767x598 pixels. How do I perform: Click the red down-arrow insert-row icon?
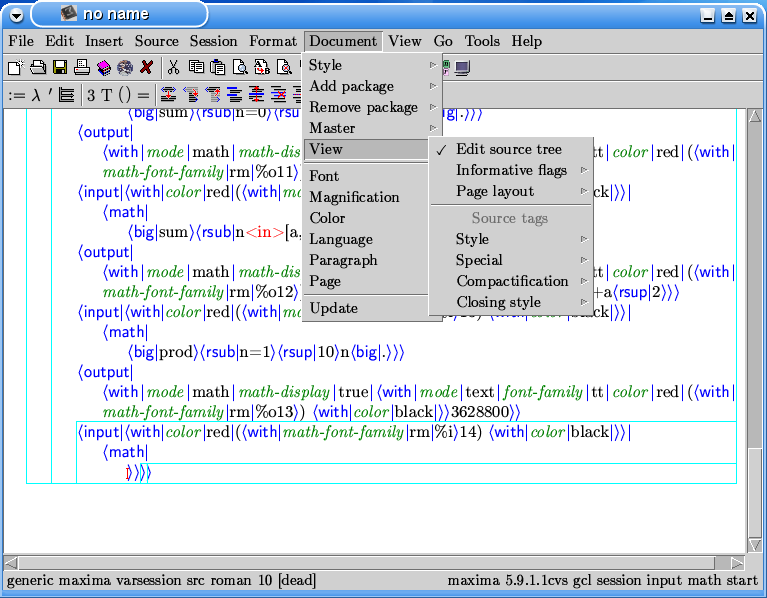168,94
